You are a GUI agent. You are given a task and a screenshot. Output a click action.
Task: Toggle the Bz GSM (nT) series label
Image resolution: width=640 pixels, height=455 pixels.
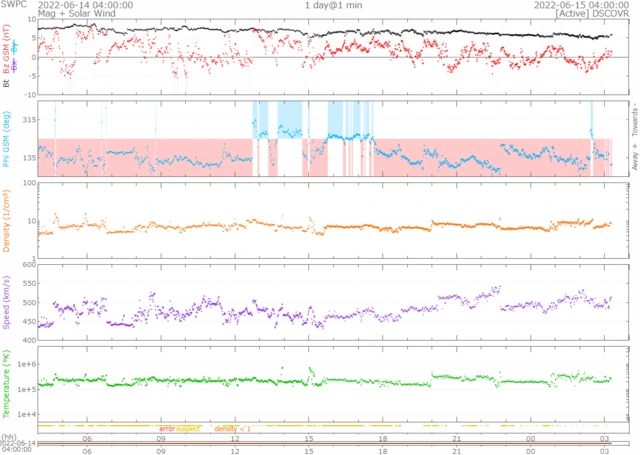pyautogui.click(x=6, y=49)
